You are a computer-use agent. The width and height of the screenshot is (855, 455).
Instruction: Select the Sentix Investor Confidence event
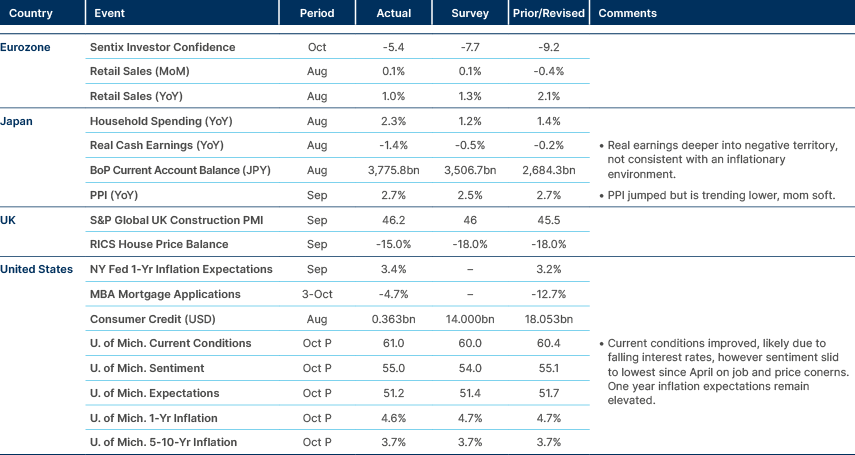[162, 47]
